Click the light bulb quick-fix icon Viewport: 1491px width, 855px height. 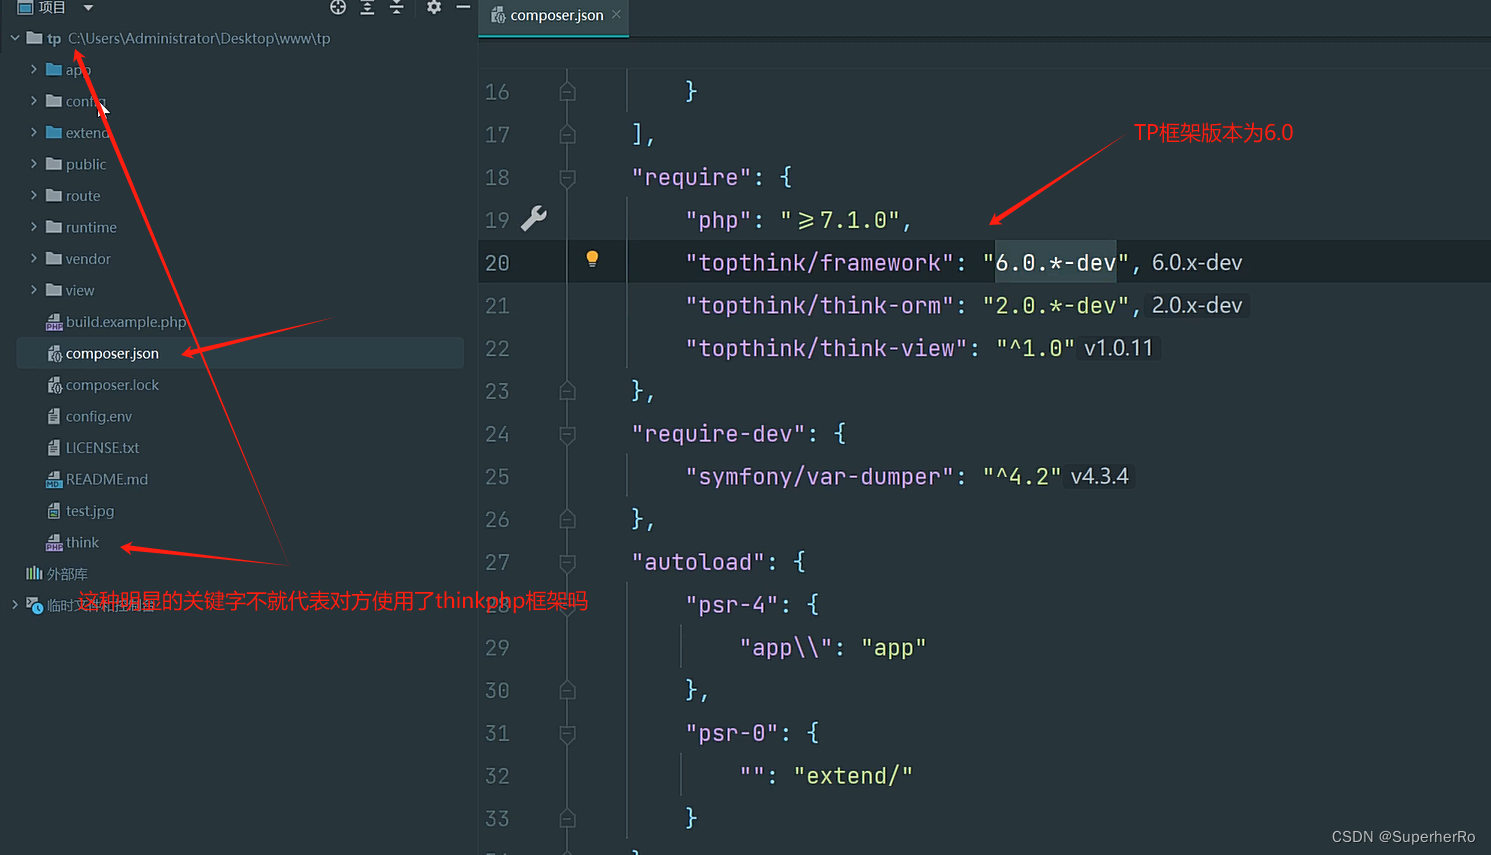click(592, 260)
